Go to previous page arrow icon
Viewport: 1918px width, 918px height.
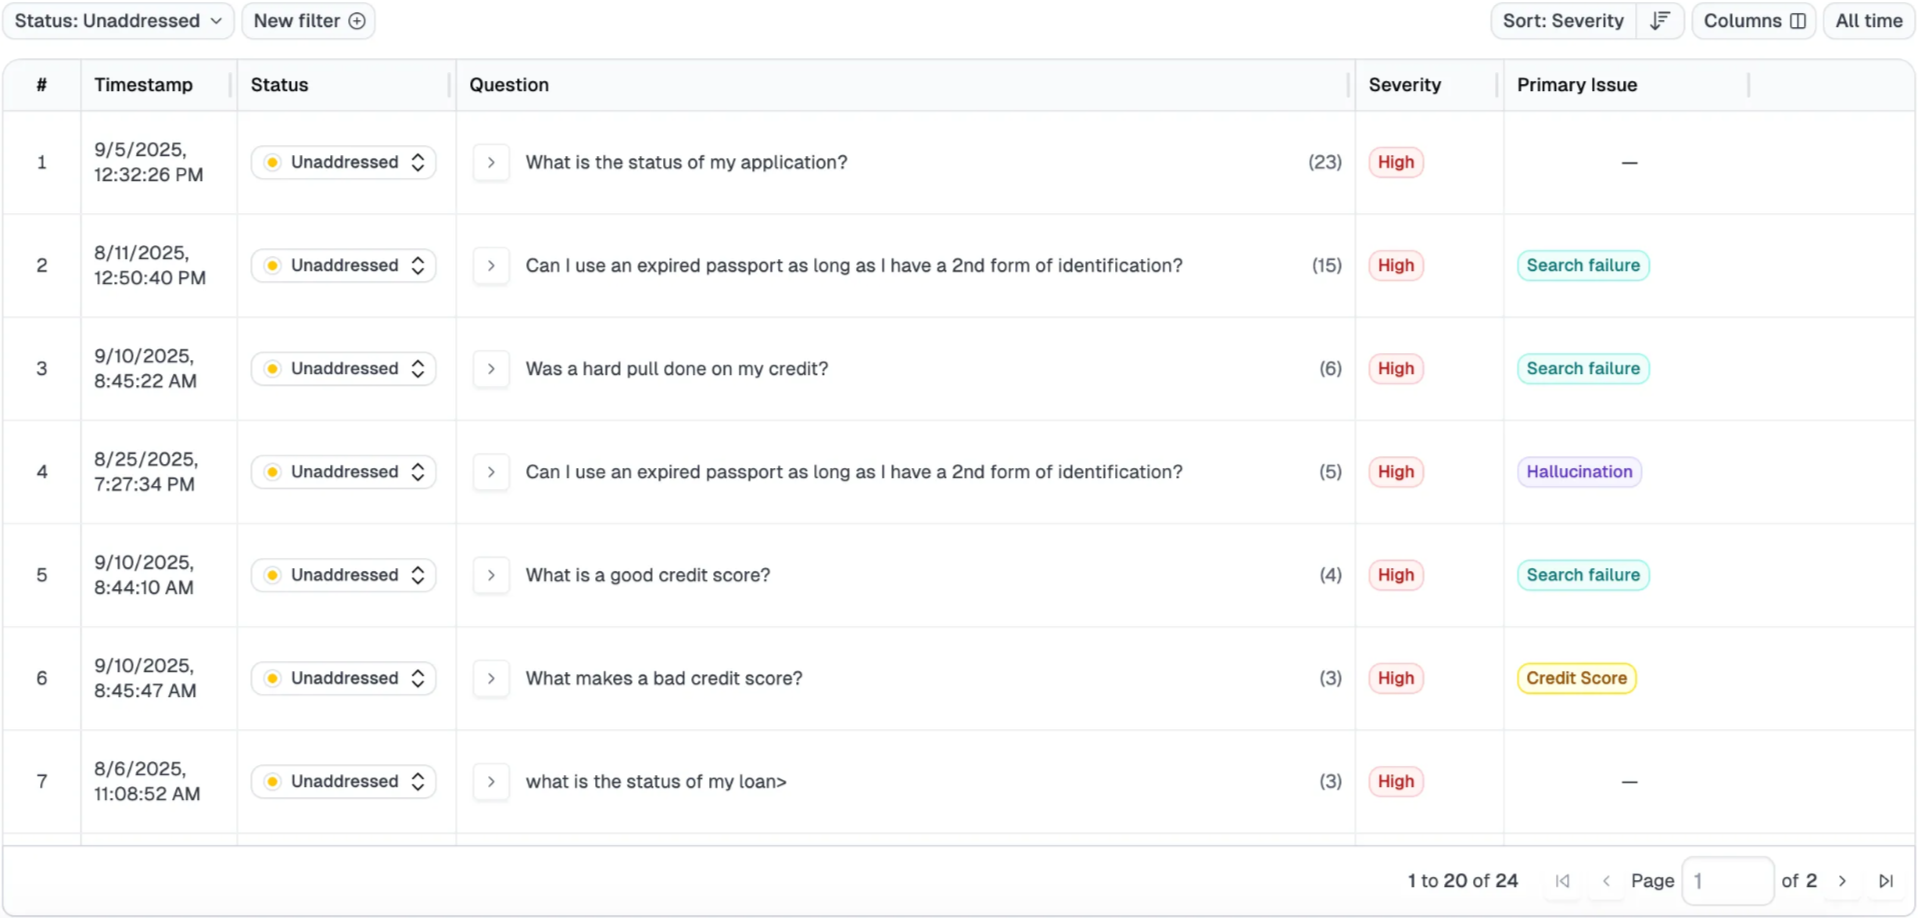point(1606,881)
